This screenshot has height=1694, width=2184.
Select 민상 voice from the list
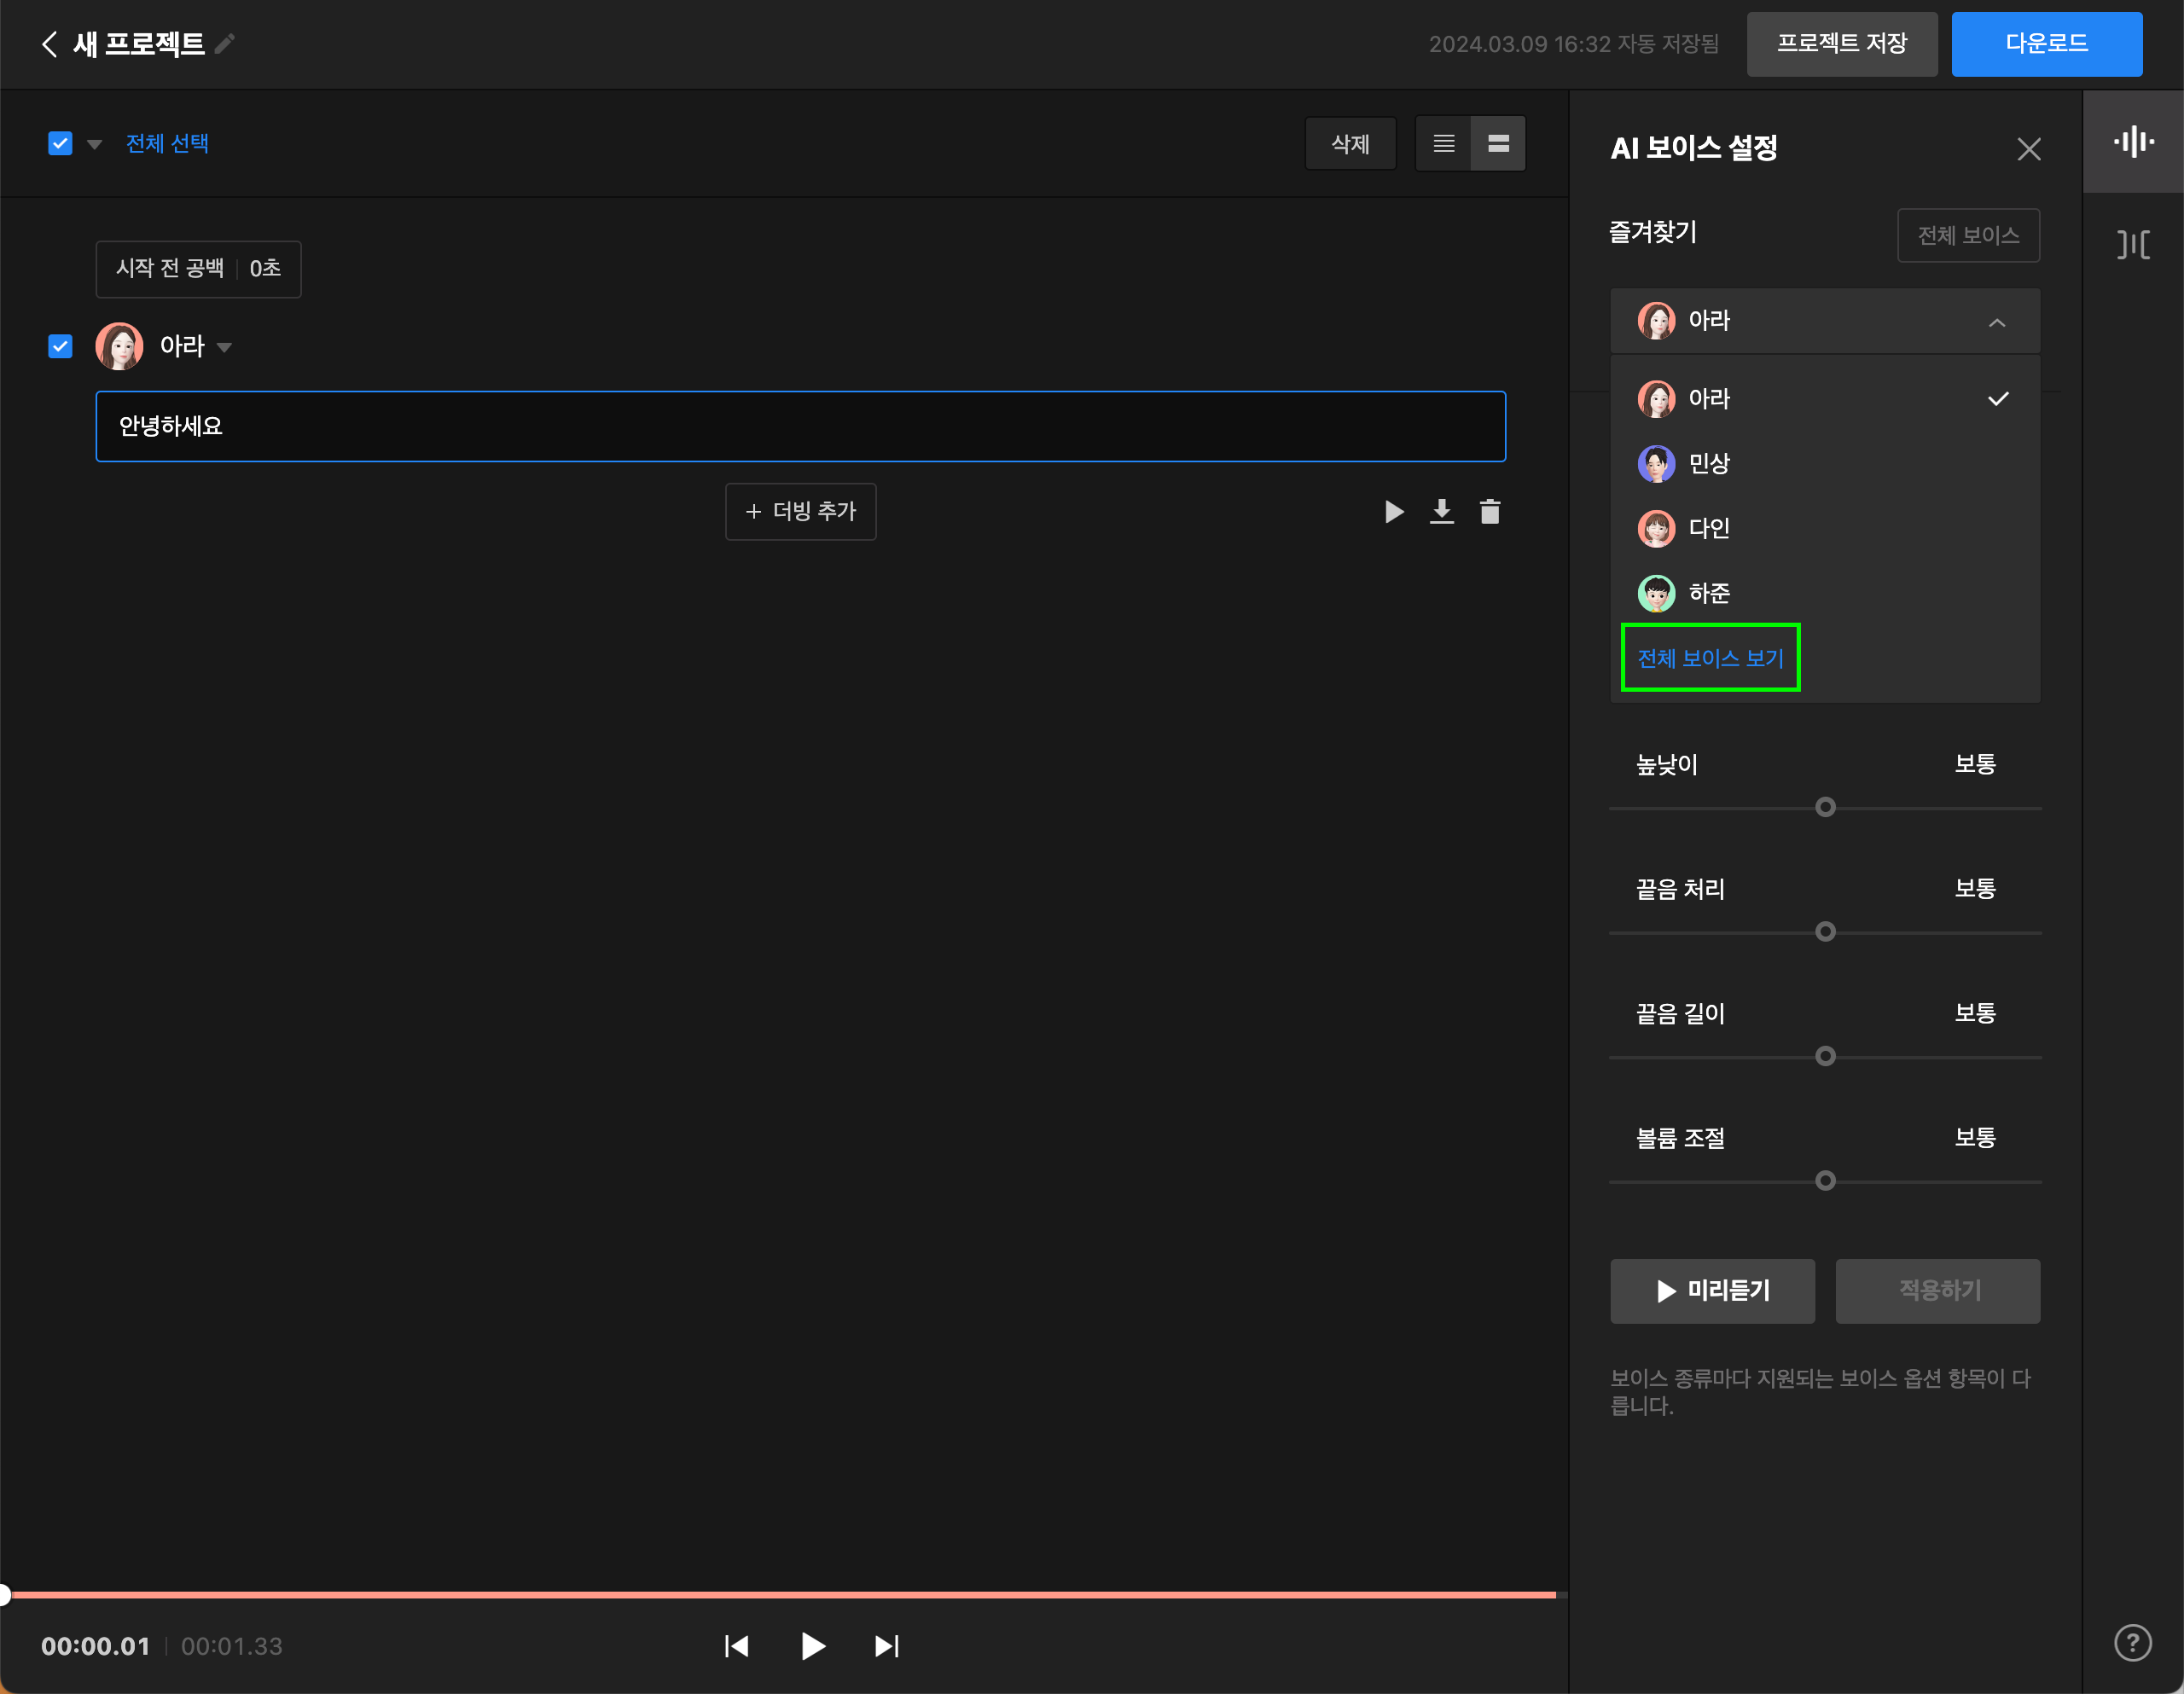click(1708, 464)
